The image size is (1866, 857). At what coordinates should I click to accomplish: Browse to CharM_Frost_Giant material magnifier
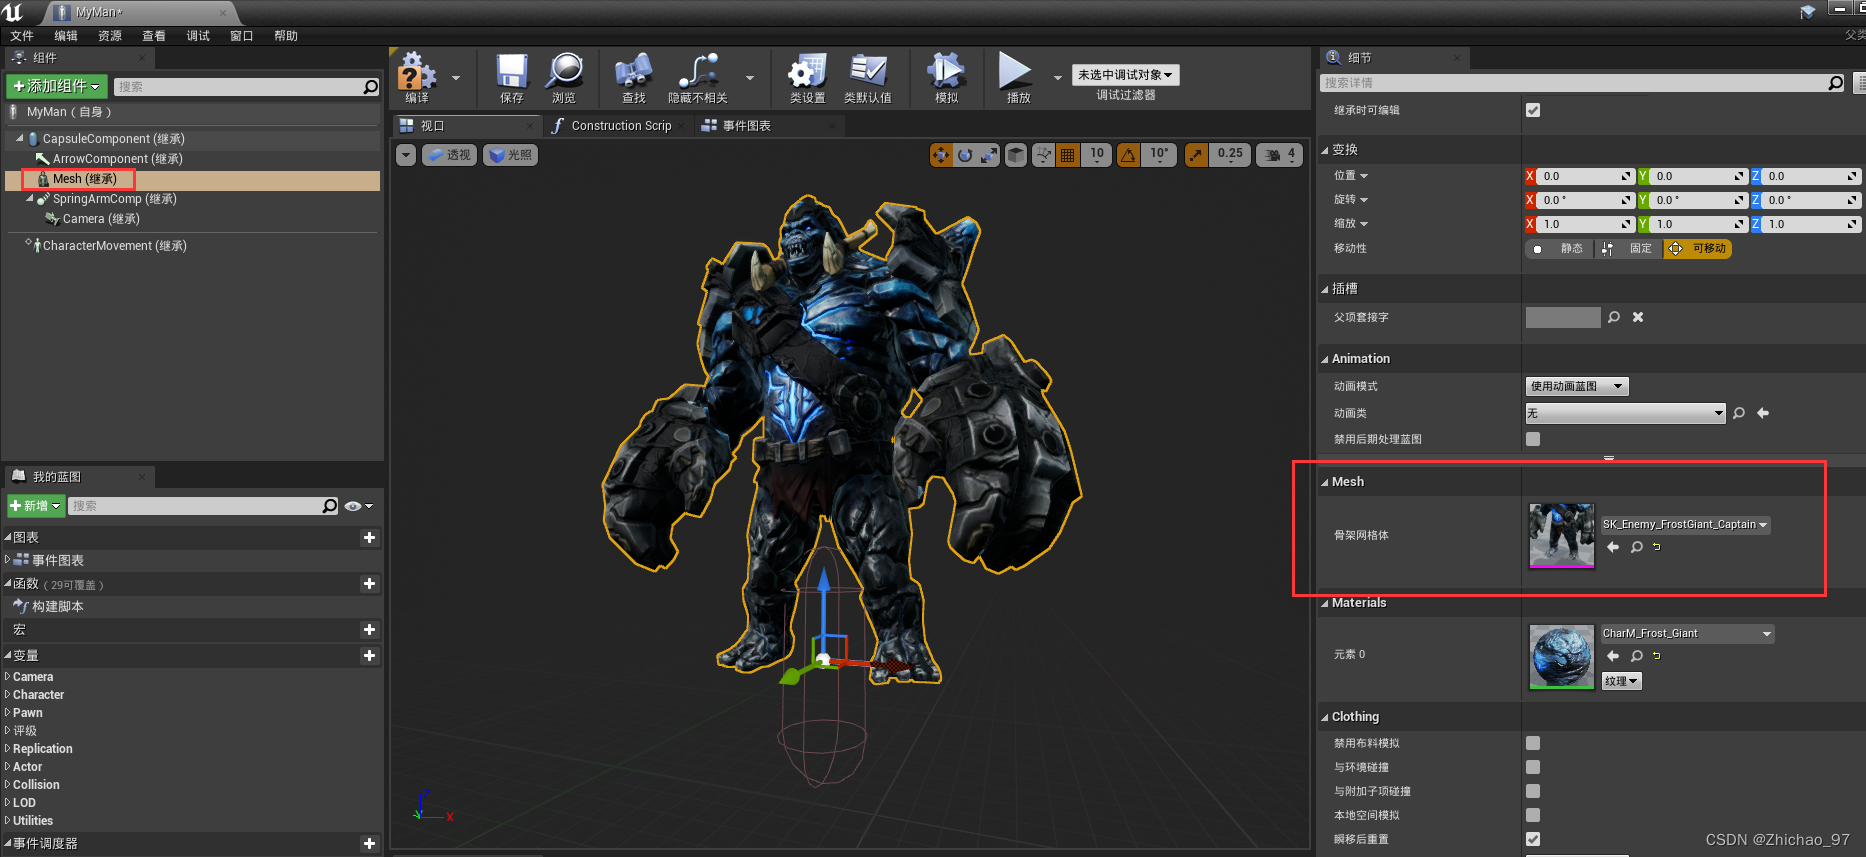click(1637, 656)
